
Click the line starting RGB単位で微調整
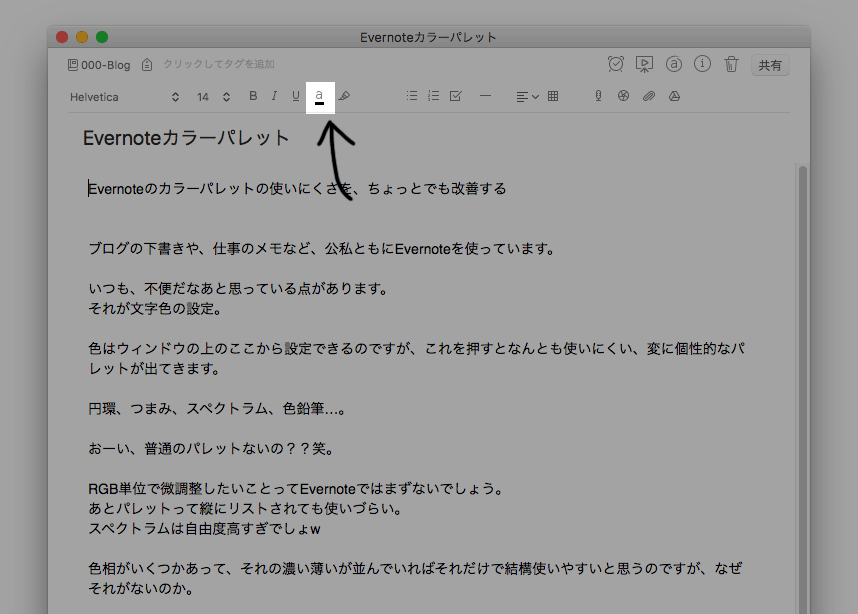pyautogui.click(x=296, y=489)
